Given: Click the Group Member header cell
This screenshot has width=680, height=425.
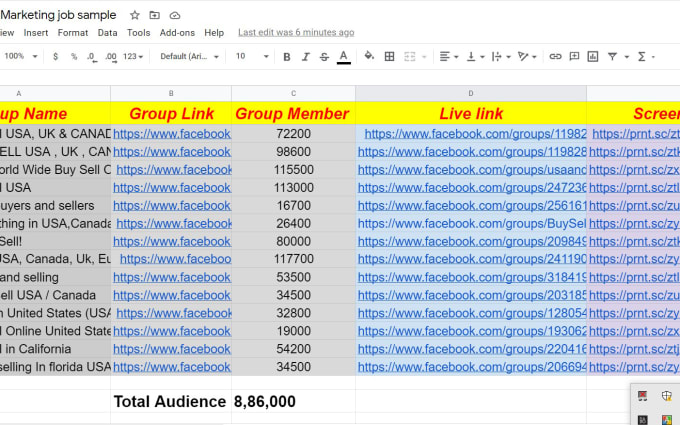Looking at the screenshot, I should pos(293,113).
